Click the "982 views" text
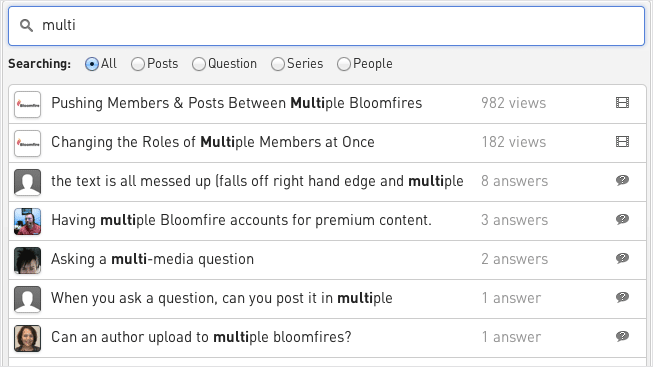Image resolution: width=653 pixels, height=367 pixels. (x=513, y=103)
